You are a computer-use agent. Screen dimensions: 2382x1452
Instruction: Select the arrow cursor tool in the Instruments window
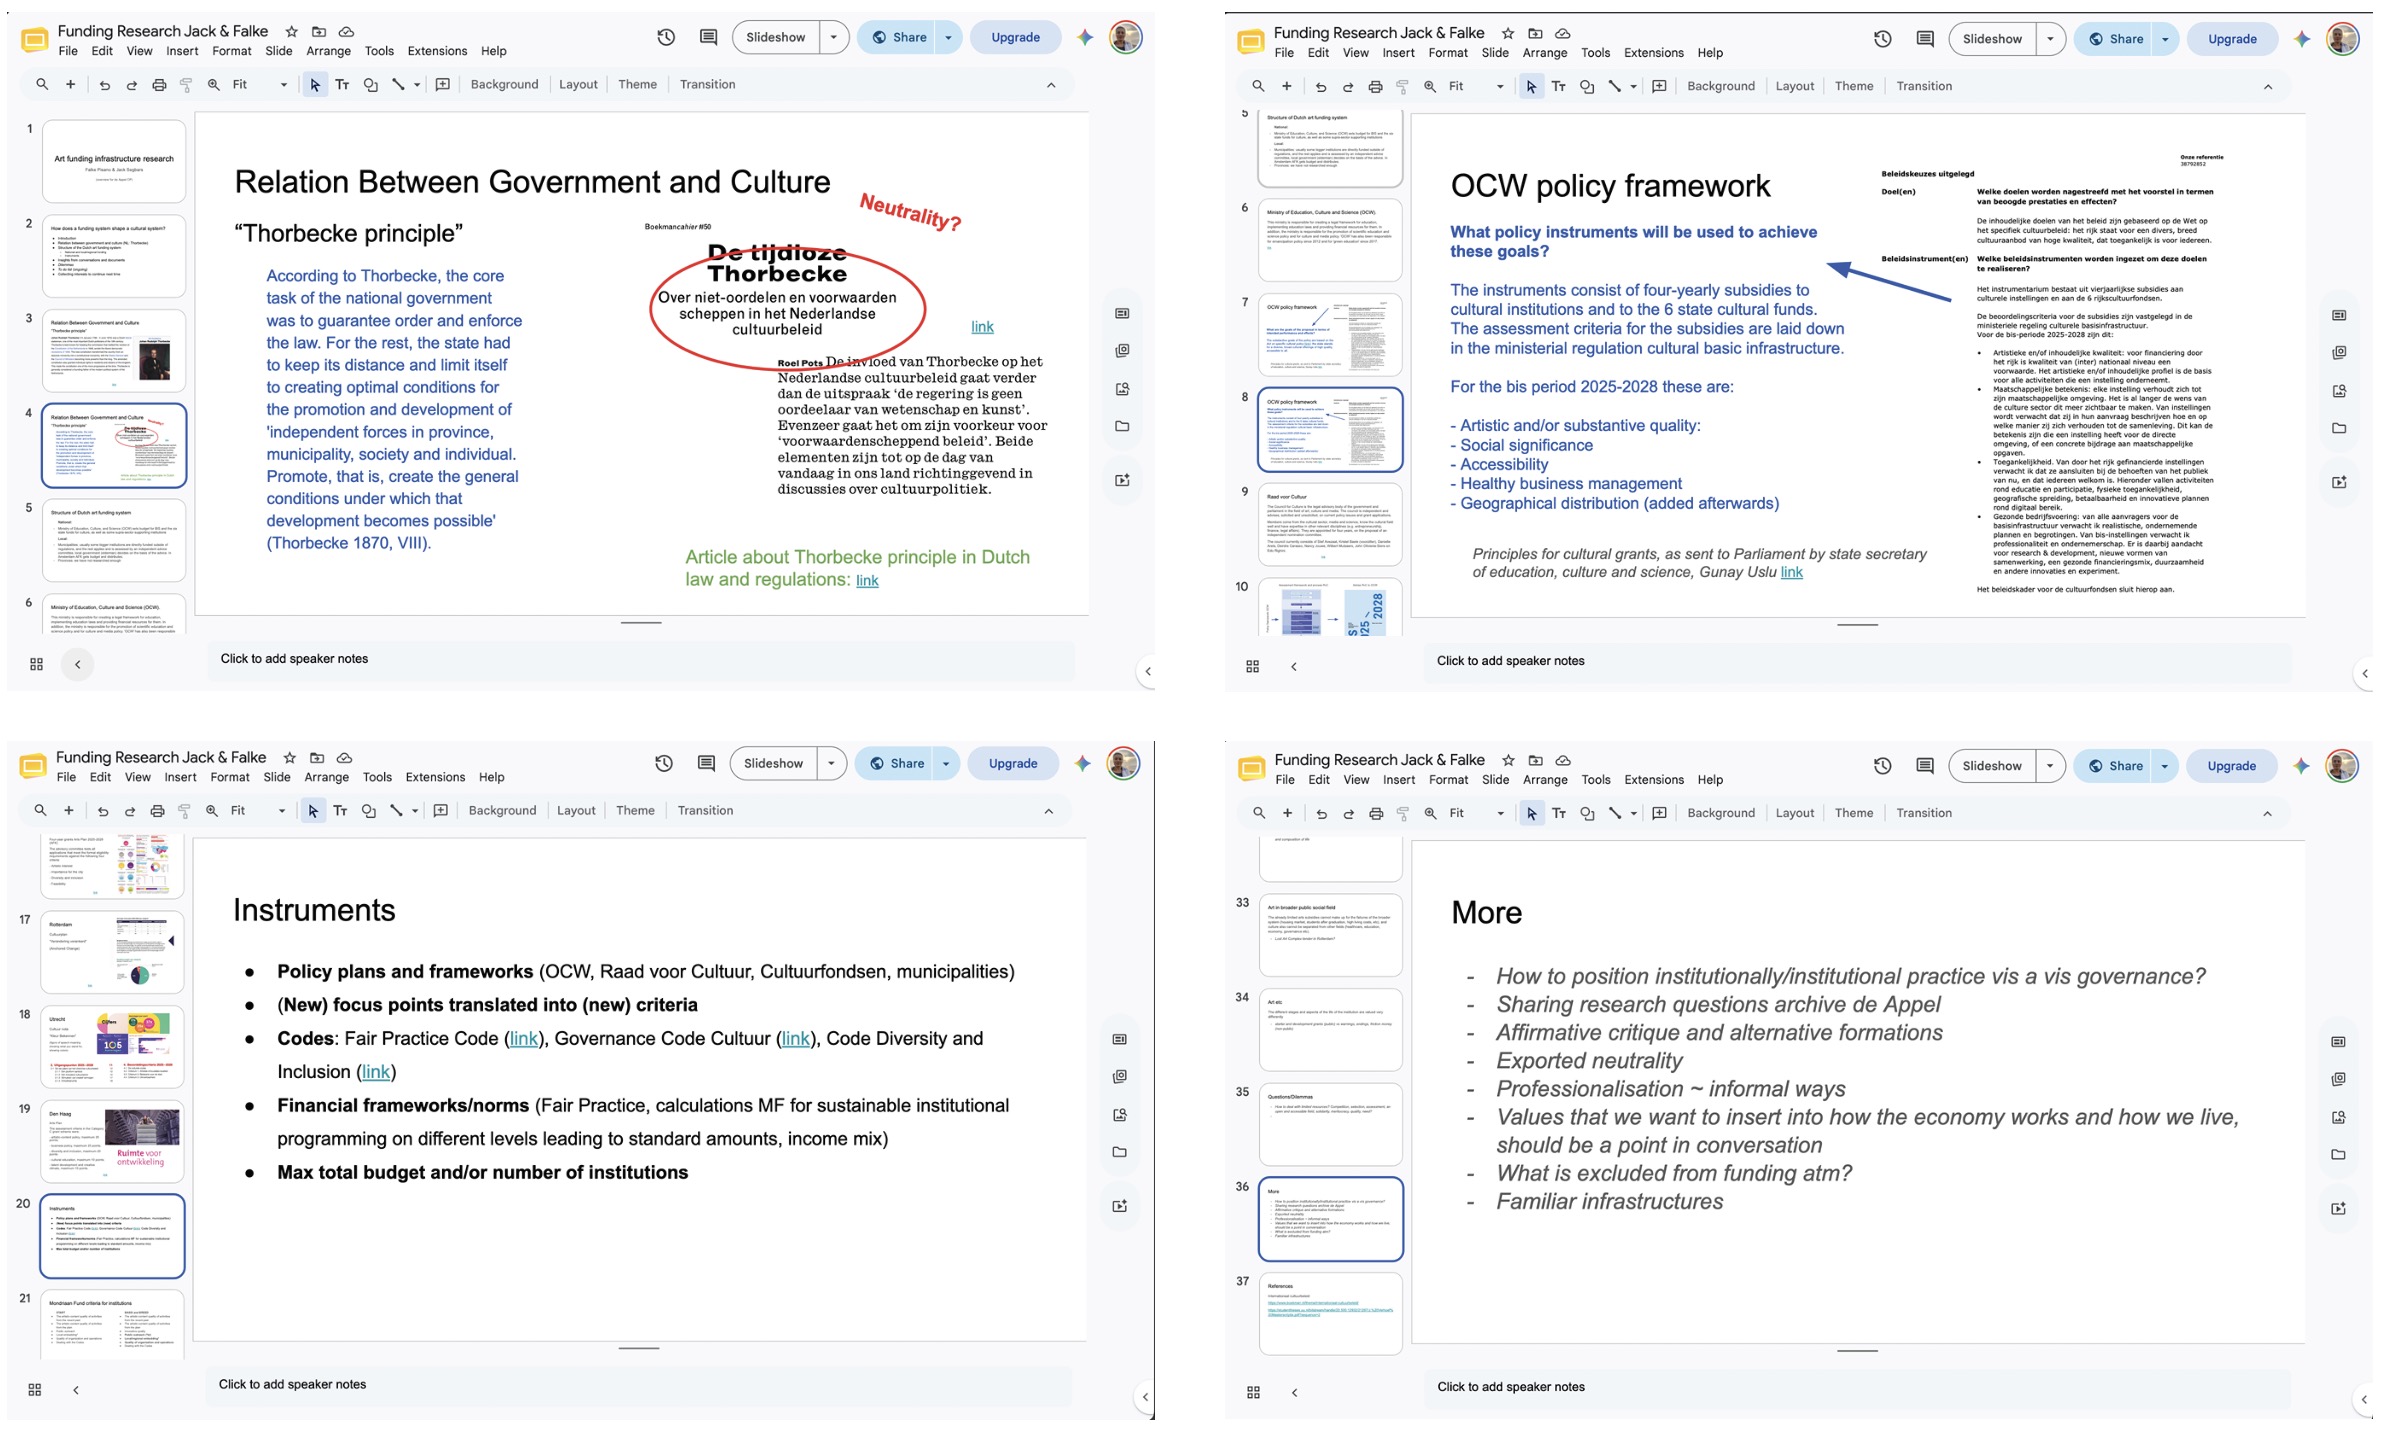pyautogui.click(x=313, y=811)
